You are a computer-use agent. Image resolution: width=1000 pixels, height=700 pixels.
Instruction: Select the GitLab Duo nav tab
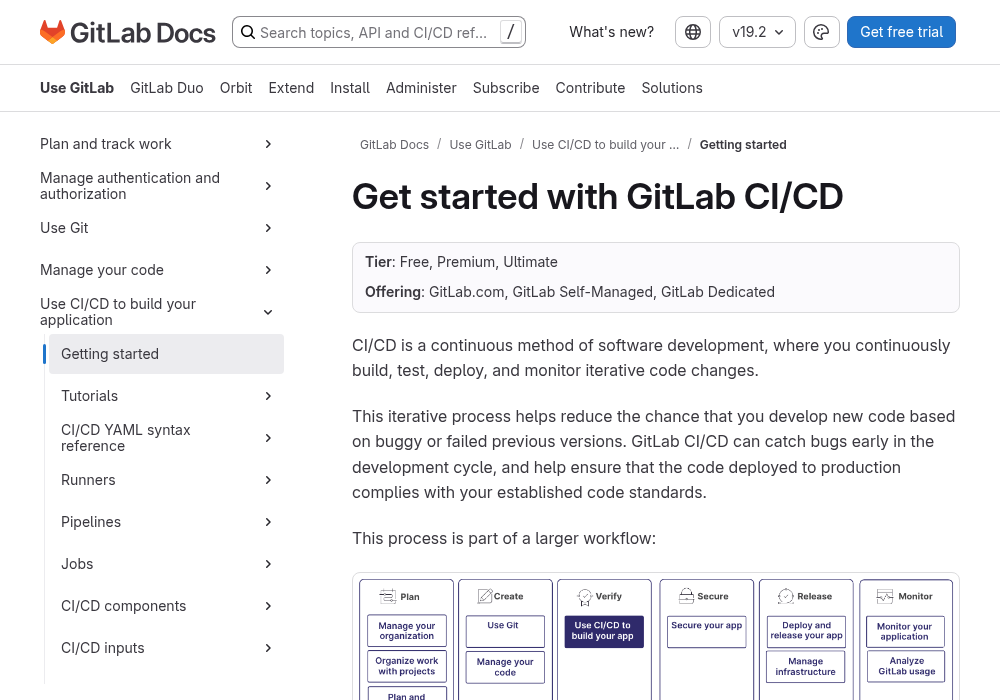[166, 88]
